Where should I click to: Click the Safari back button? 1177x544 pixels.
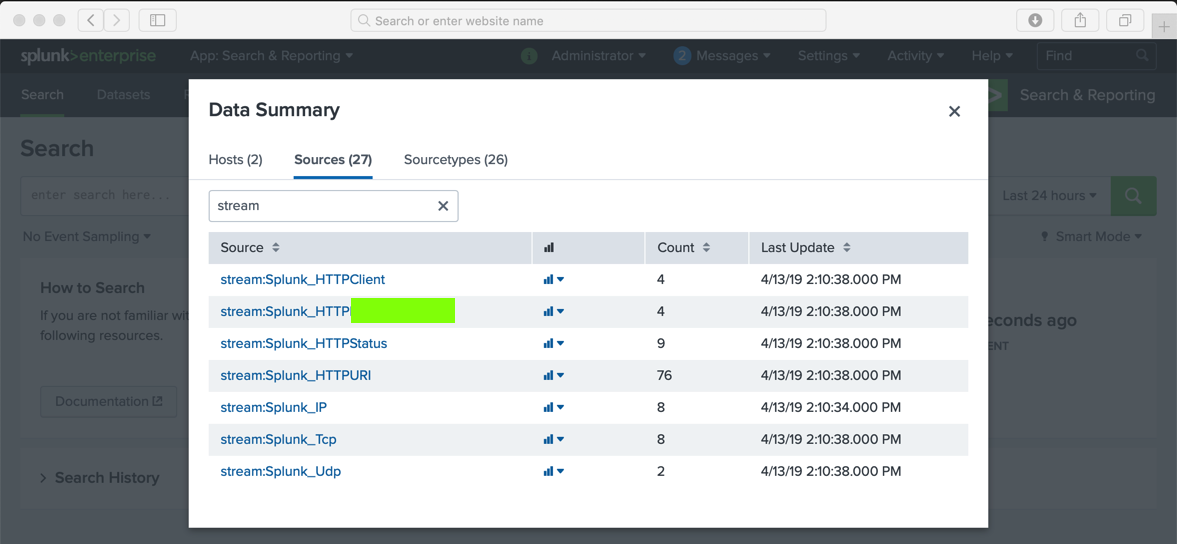[x=91, y=20]
